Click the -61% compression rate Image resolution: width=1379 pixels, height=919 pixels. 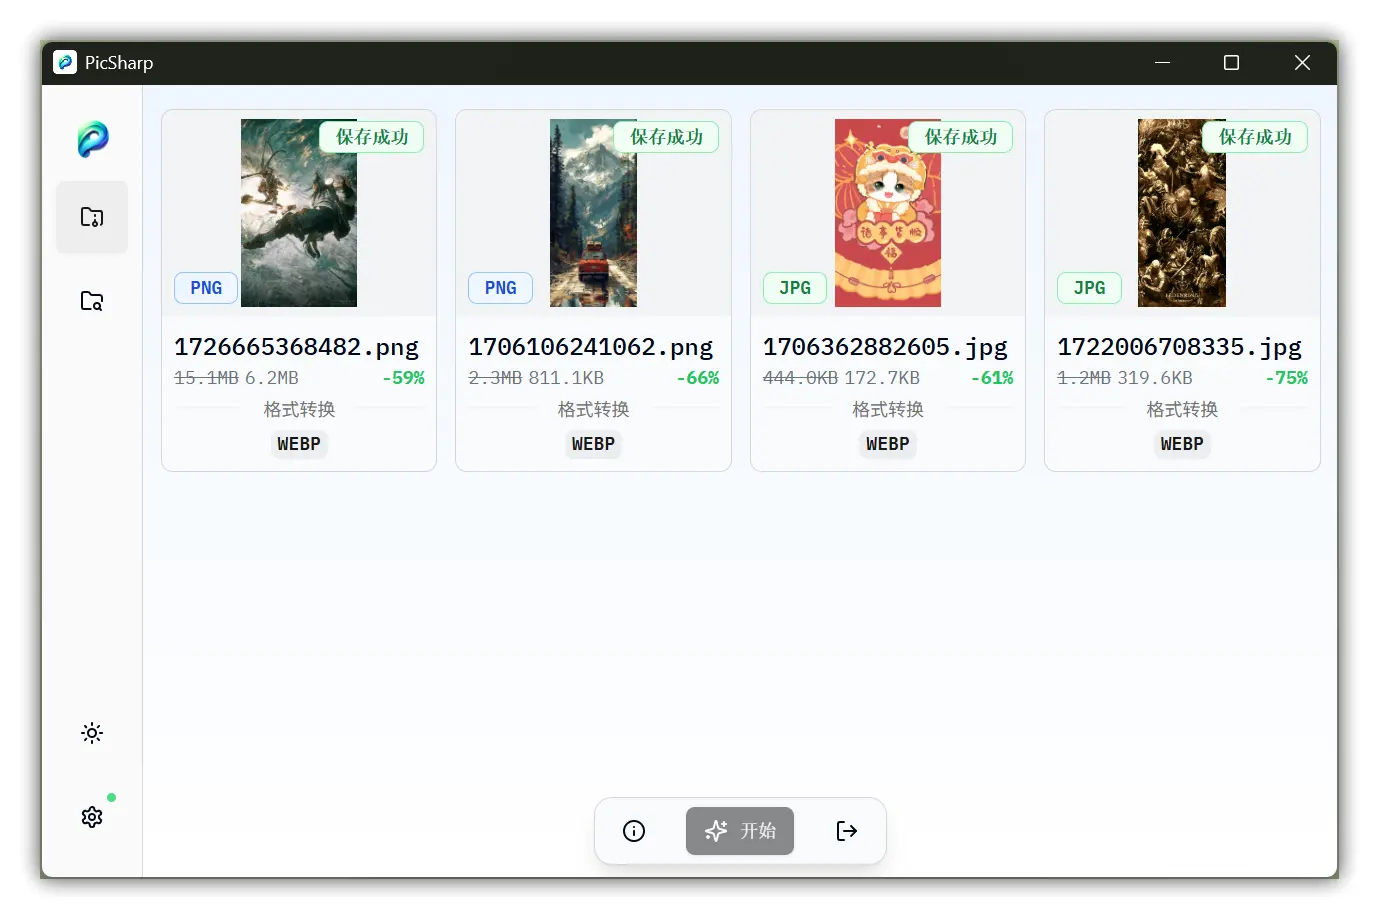(x=992, y=378)
